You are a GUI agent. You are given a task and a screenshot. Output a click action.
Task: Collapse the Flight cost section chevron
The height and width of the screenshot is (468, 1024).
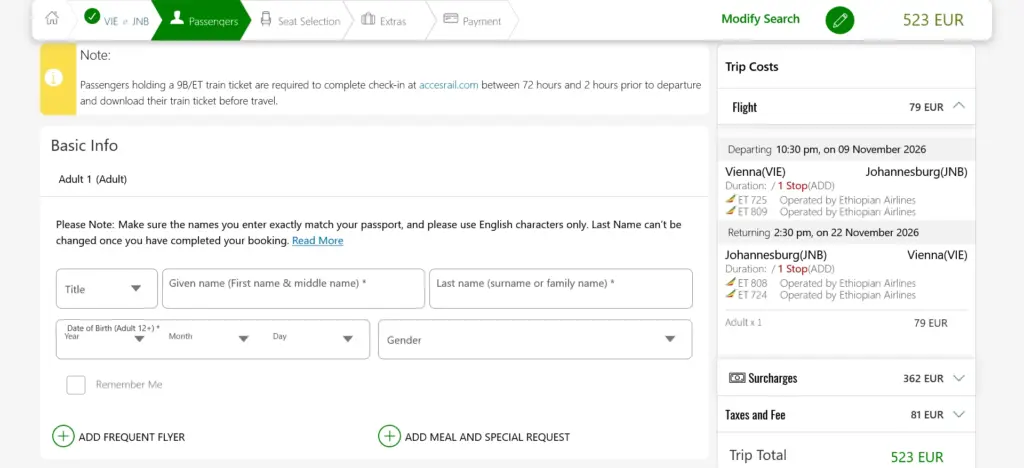point(958,106)
